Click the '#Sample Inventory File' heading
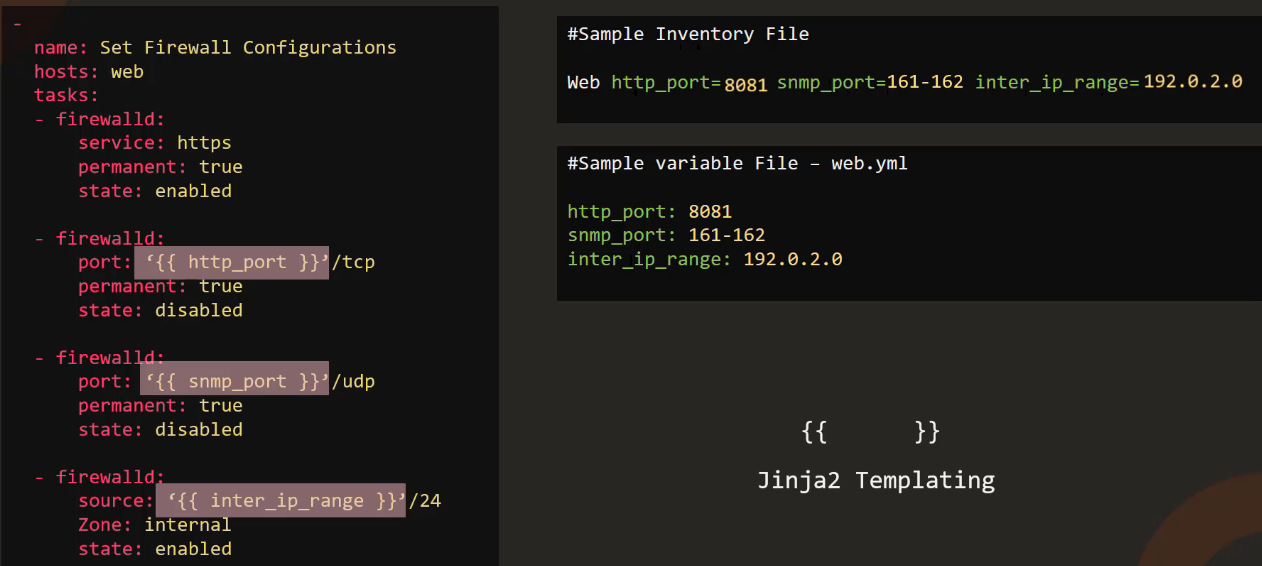Screen dimensions: 1262x566 click(688, 34)
